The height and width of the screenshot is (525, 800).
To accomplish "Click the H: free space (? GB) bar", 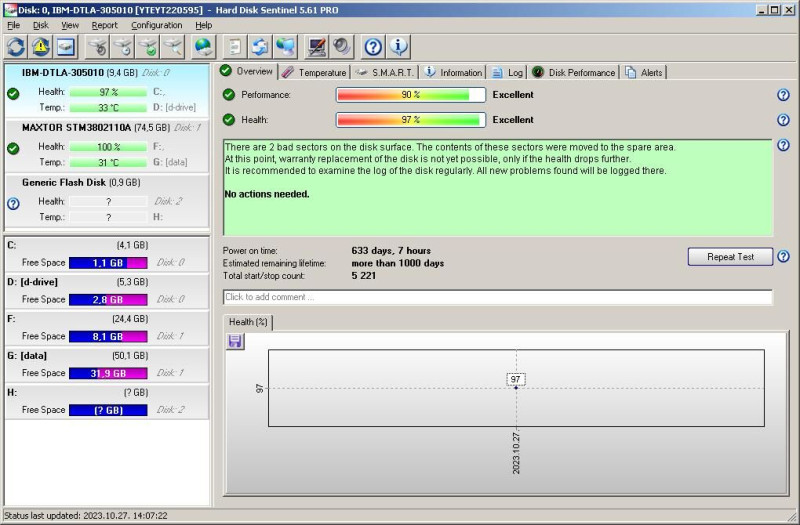I will (108, 410).
